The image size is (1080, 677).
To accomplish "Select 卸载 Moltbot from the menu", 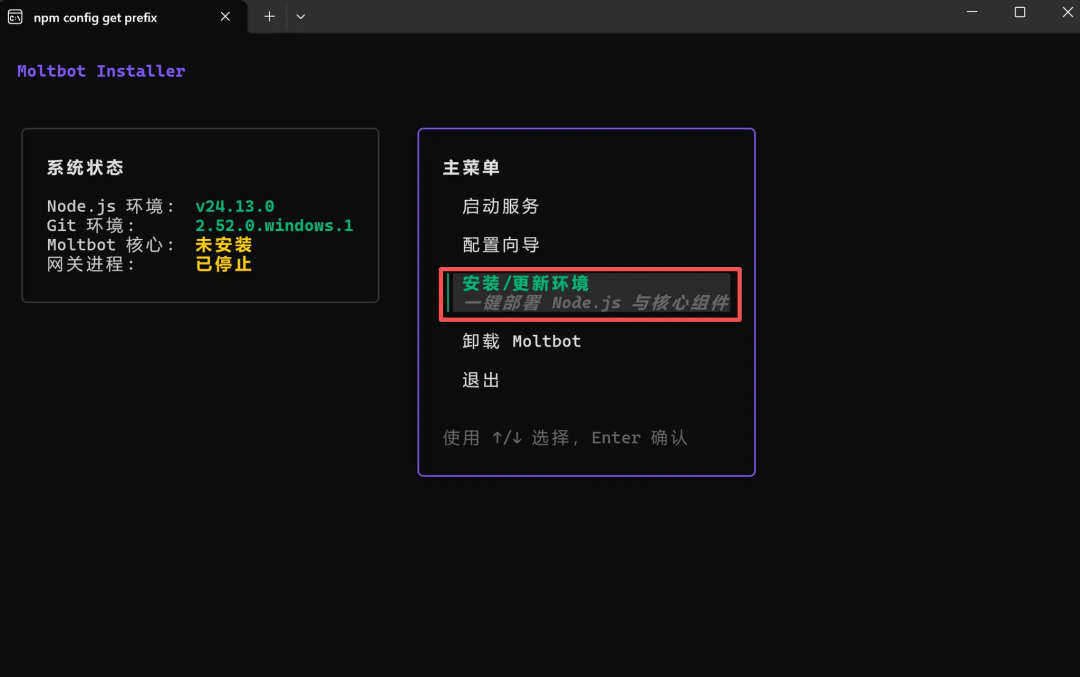I will click(x=521, y=341).
